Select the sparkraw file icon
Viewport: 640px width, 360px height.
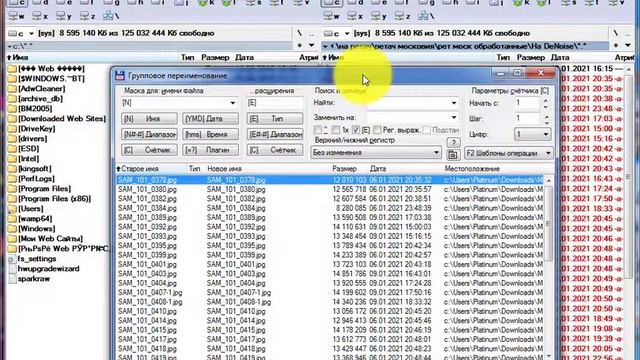click(12, 279)
